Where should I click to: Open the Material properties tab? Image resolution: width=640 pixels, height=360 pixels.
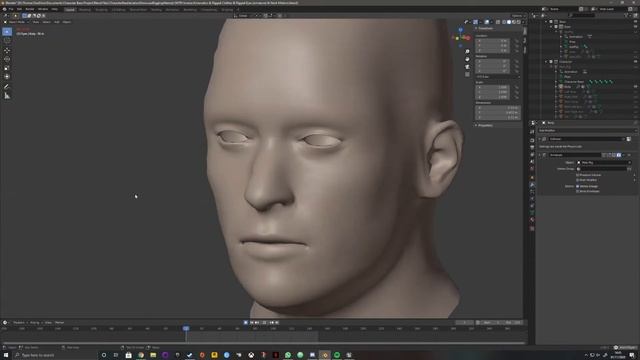(x=532, y=220)
